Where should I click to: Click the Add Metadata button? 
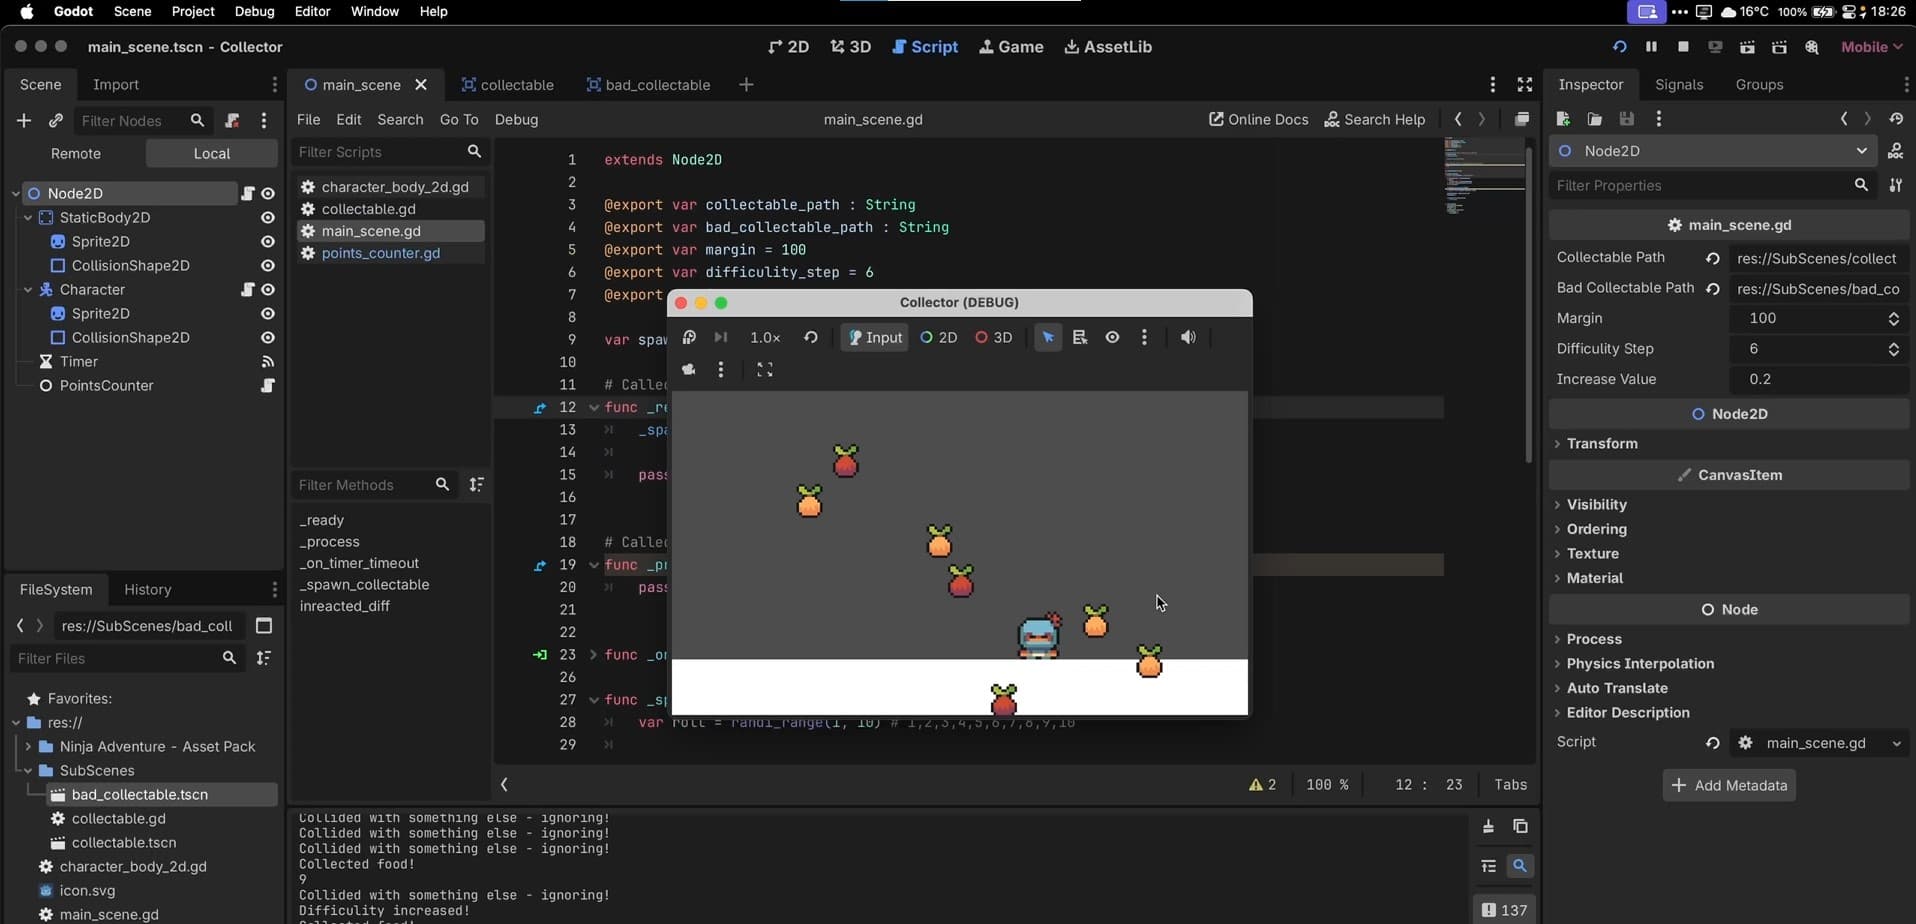(x=1729, y=786)
